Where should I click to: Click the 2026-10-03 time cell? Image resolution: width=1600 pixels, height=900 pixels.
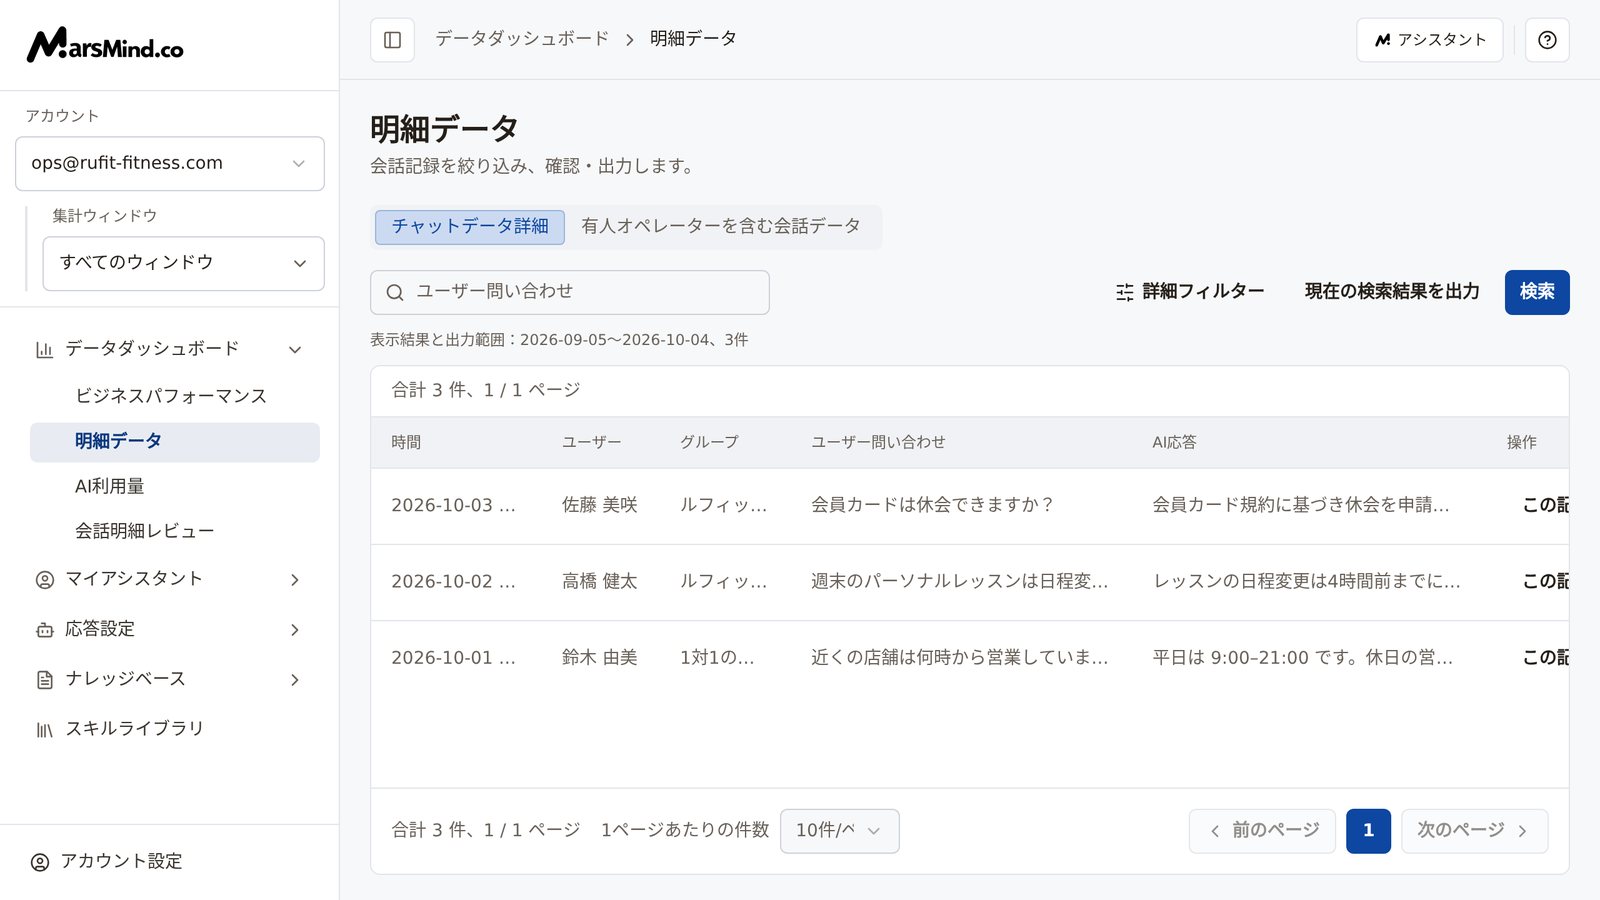(453, 506)
